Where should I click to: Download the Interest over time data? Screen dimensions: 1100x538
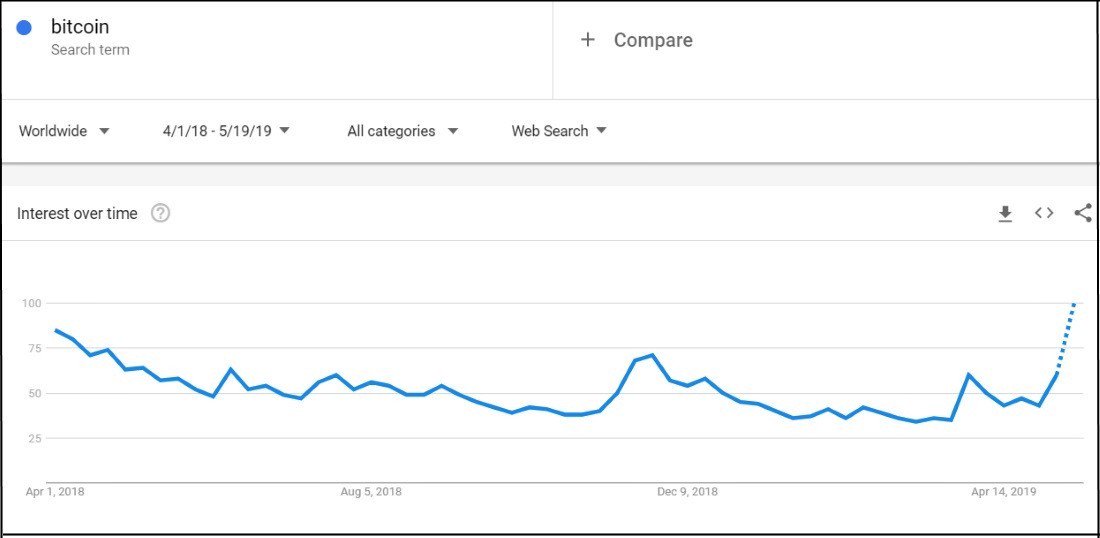click(x=1005, y=213)
